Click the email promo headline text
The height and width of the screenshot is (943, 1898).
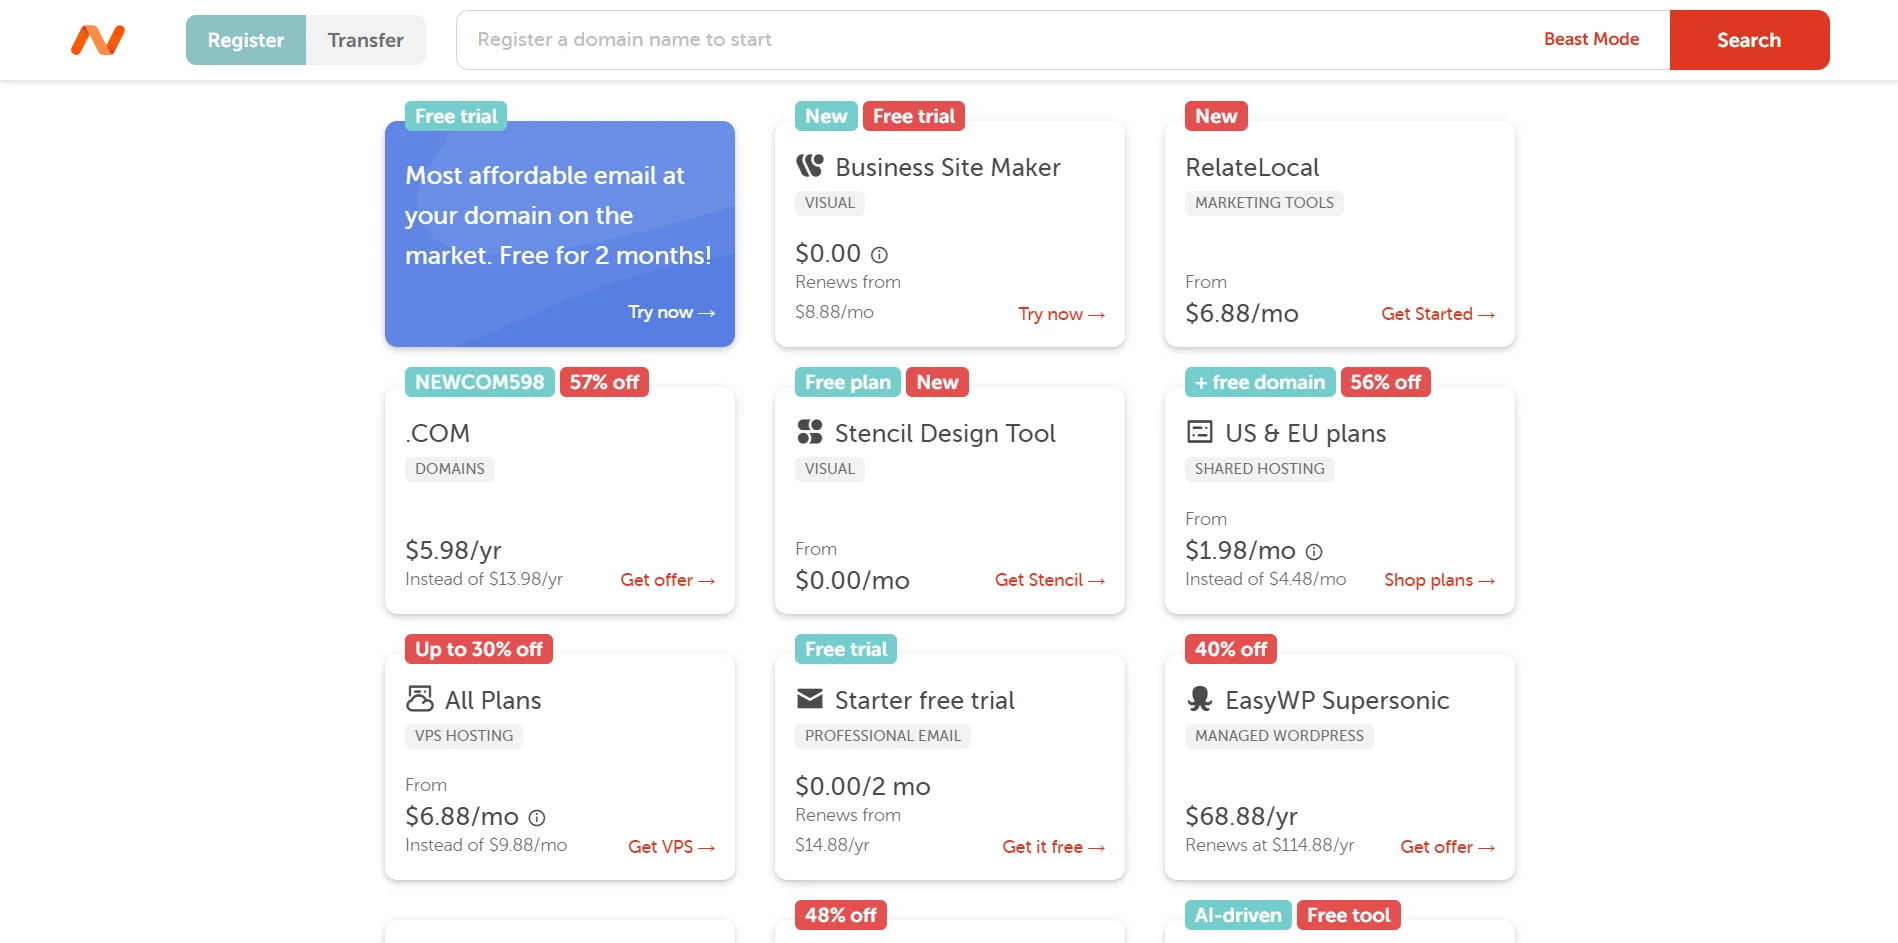click(x=558, y=215)
